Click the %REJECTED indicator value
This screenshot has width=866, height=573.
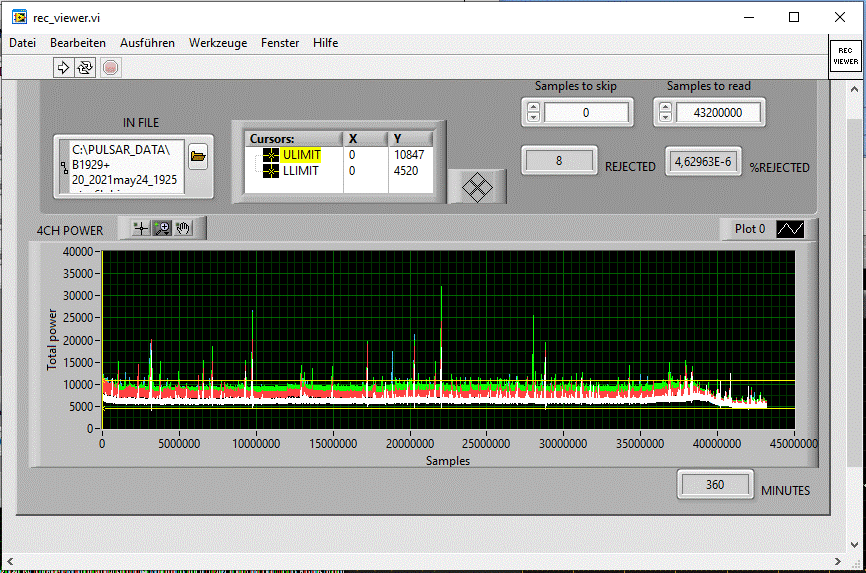click(703, 162)
